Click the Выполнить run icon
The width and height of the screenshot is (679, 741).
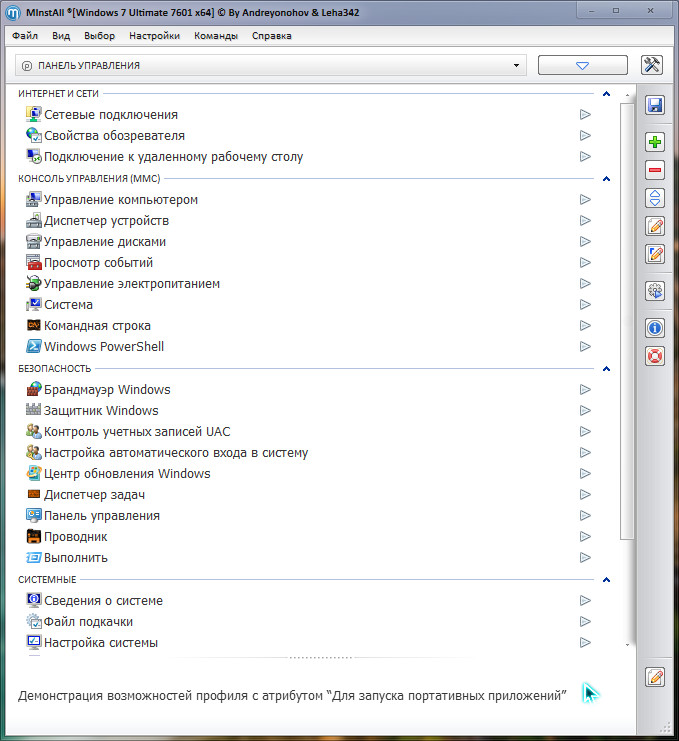[x=34, y=558]
